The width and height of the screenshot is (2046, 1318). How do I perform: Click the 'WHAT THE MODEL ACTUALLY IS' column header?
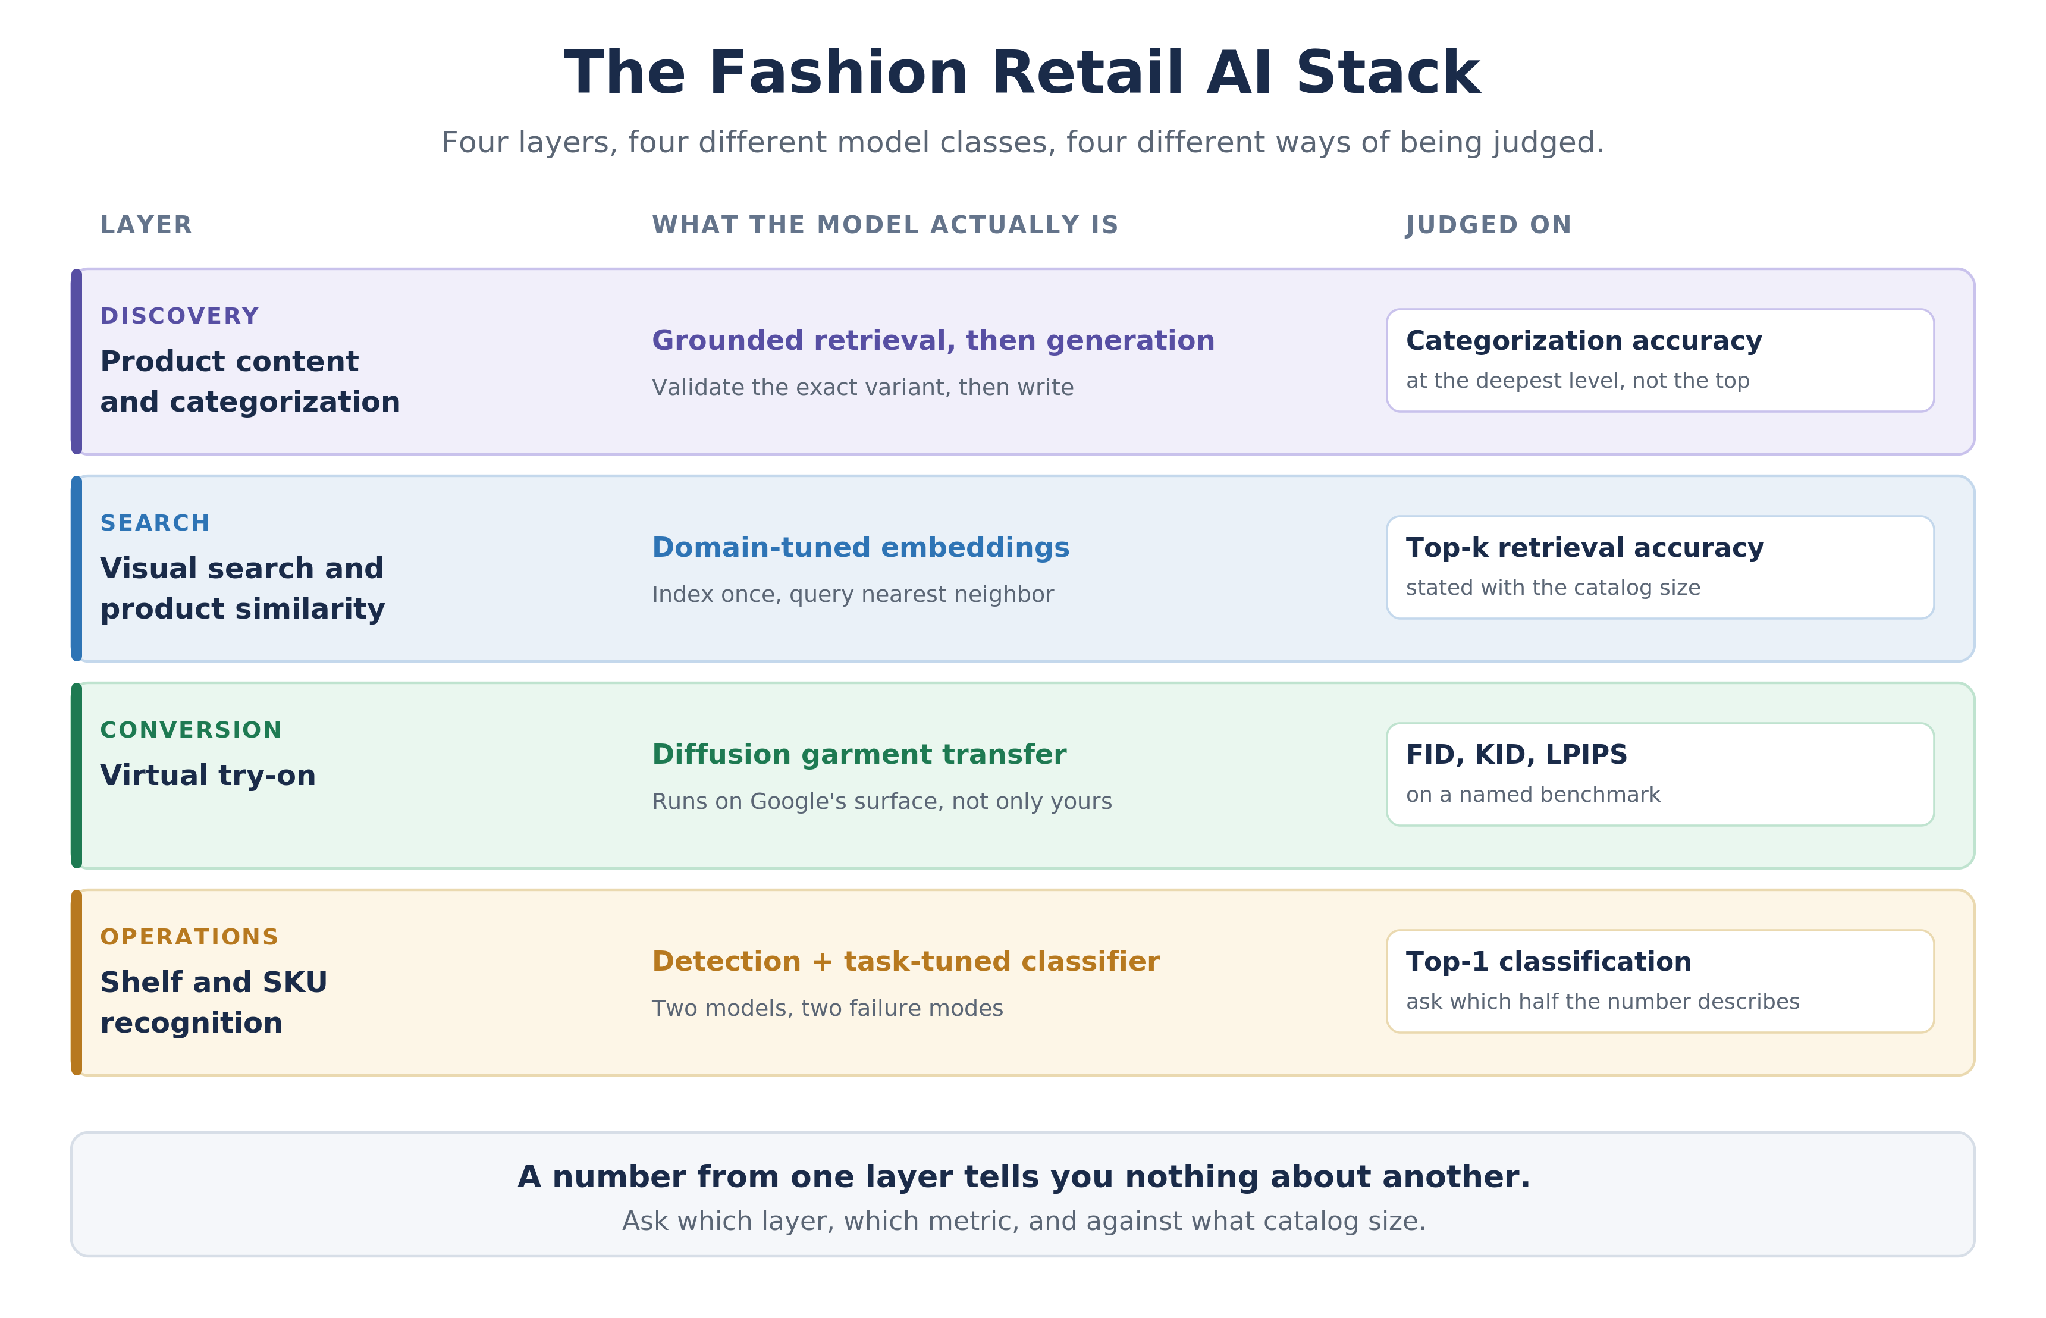tap(885, 225)
